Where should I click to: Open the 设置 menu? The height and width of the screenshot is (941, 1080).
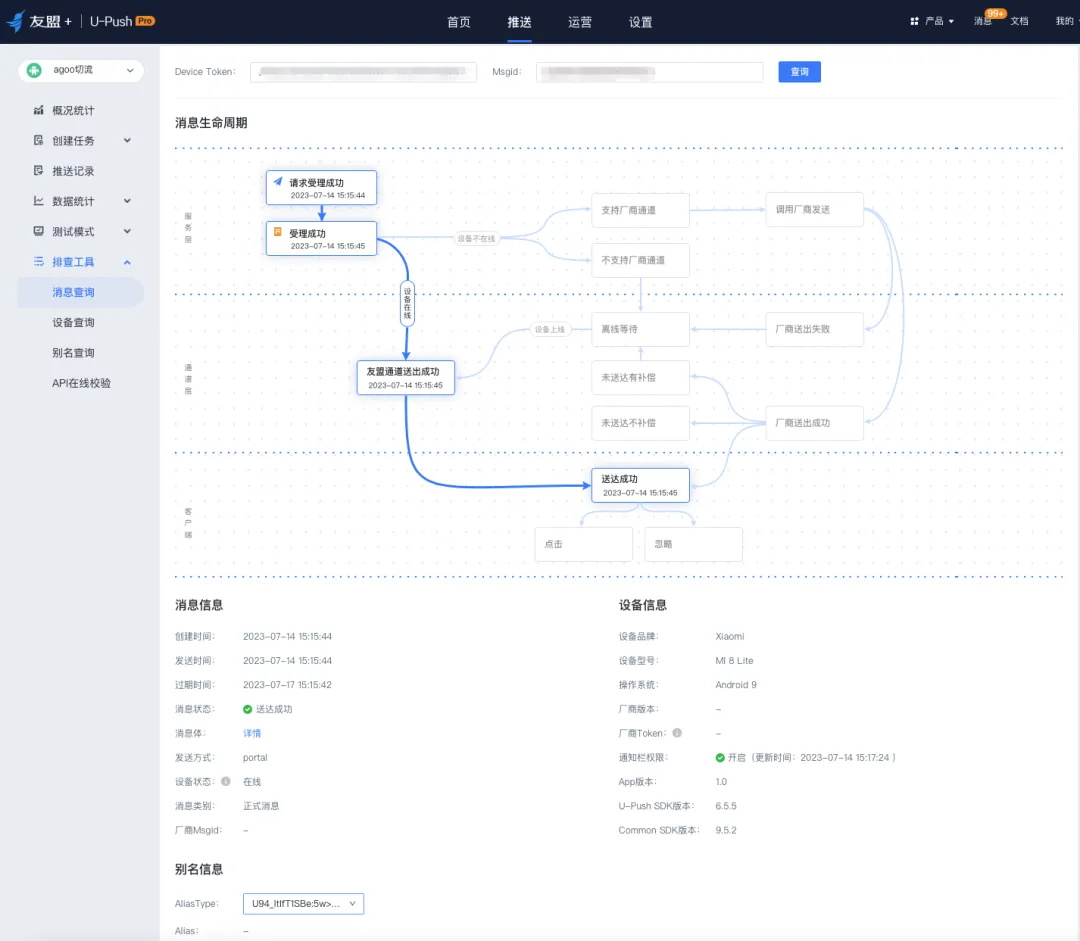point(640,20)
